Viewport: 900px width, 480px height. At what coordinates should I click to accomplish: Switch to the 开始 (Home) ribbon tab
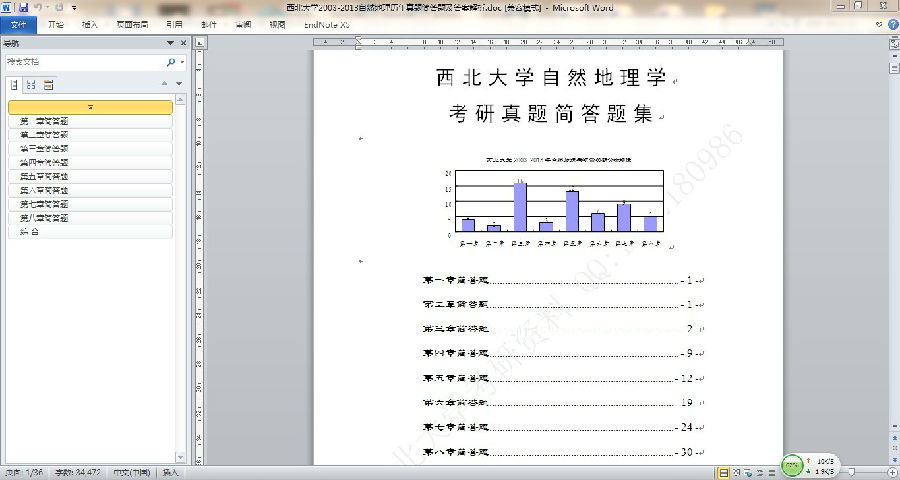pyautogui.click(x=56, y=25)
